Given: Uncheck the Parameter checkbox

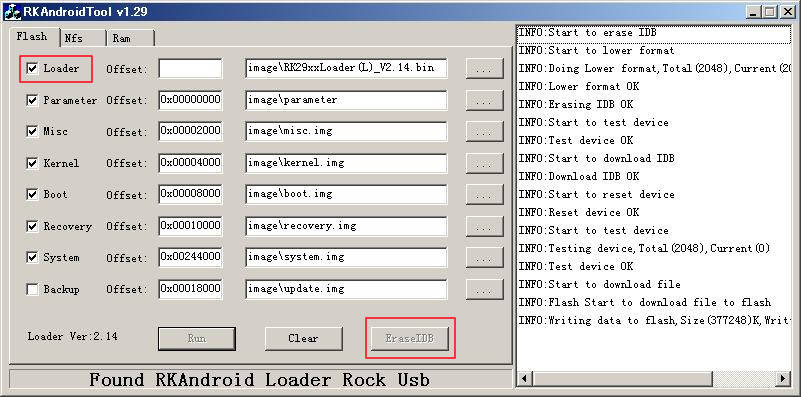Looking at the screenshot, I should pyautogui.click(x=33, y=100).
